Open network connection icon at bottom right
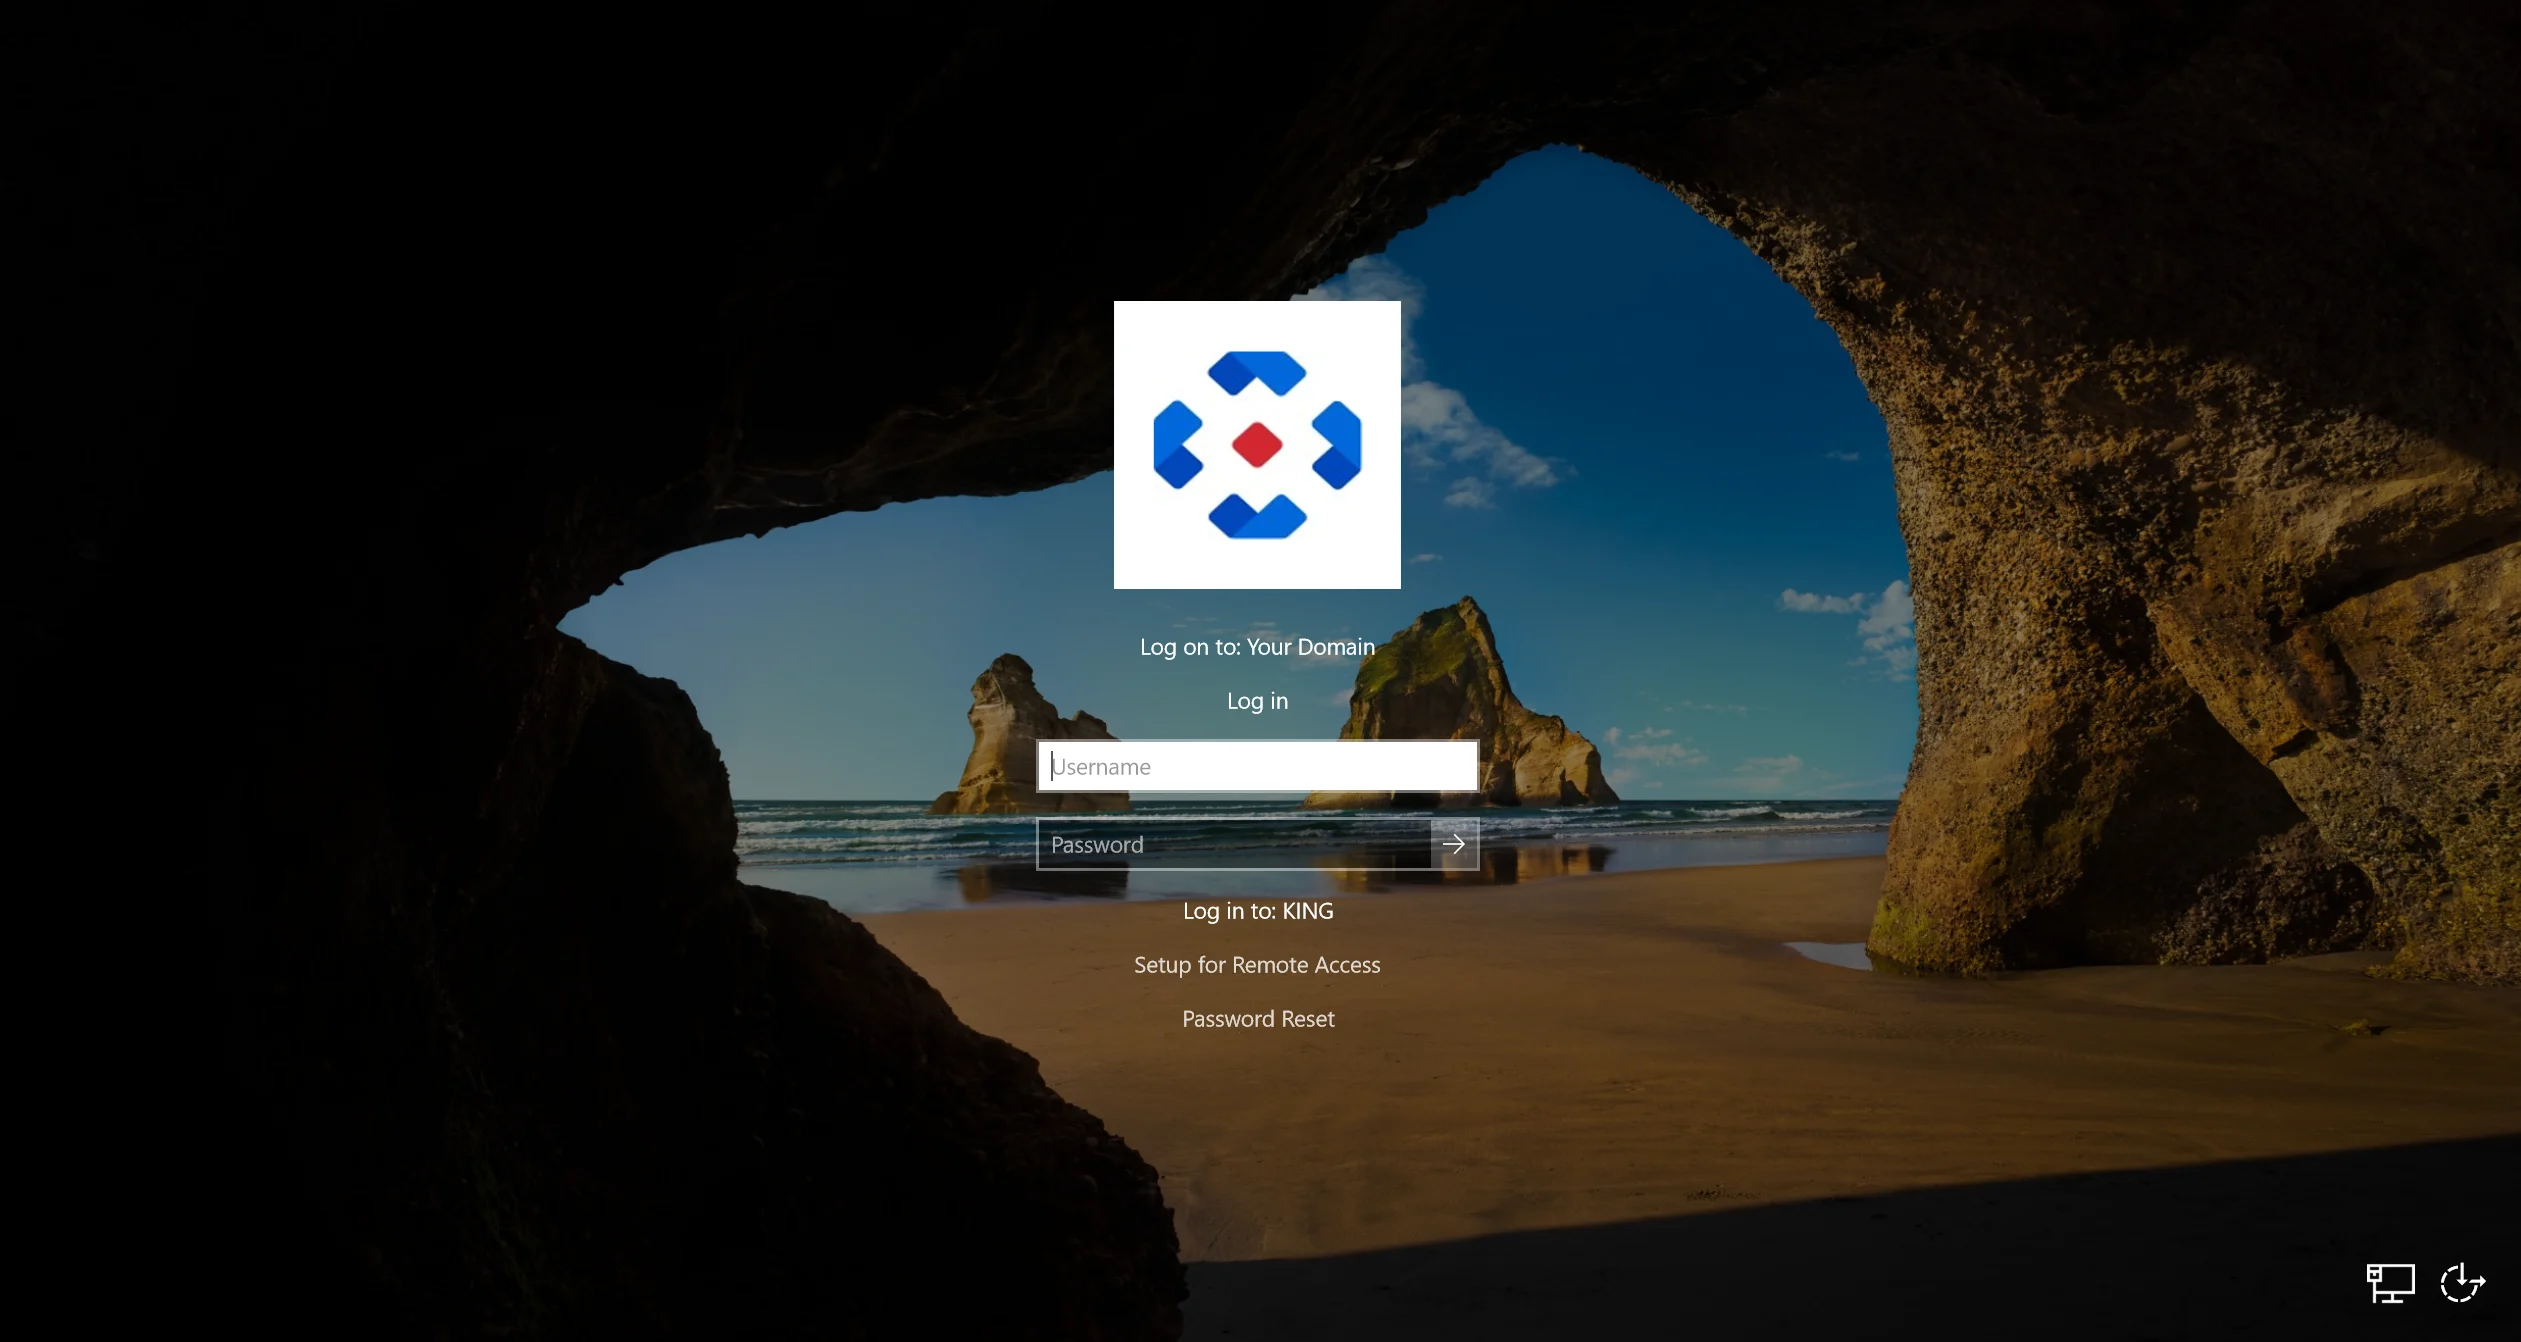 [2390, 1283]
